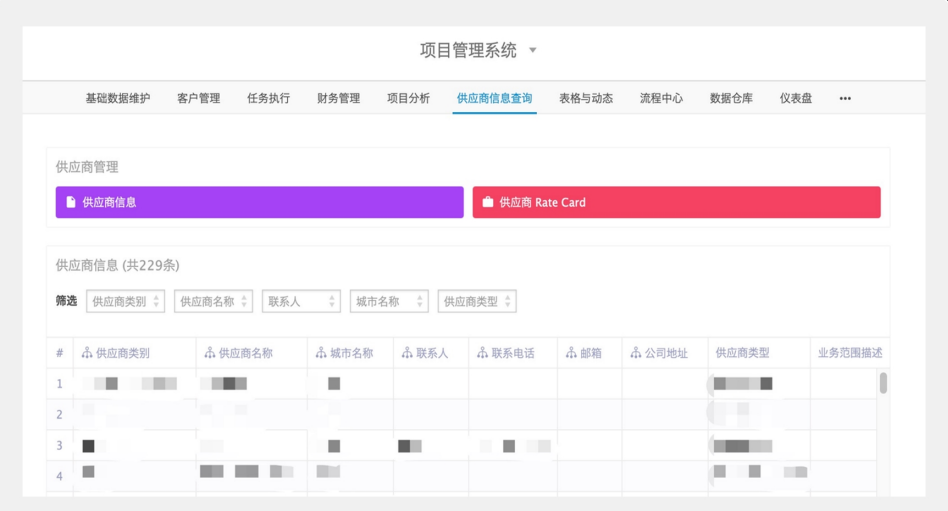The image size is (948, 511).
Task: Go to the 财务管理 tab
Action: 338,98
